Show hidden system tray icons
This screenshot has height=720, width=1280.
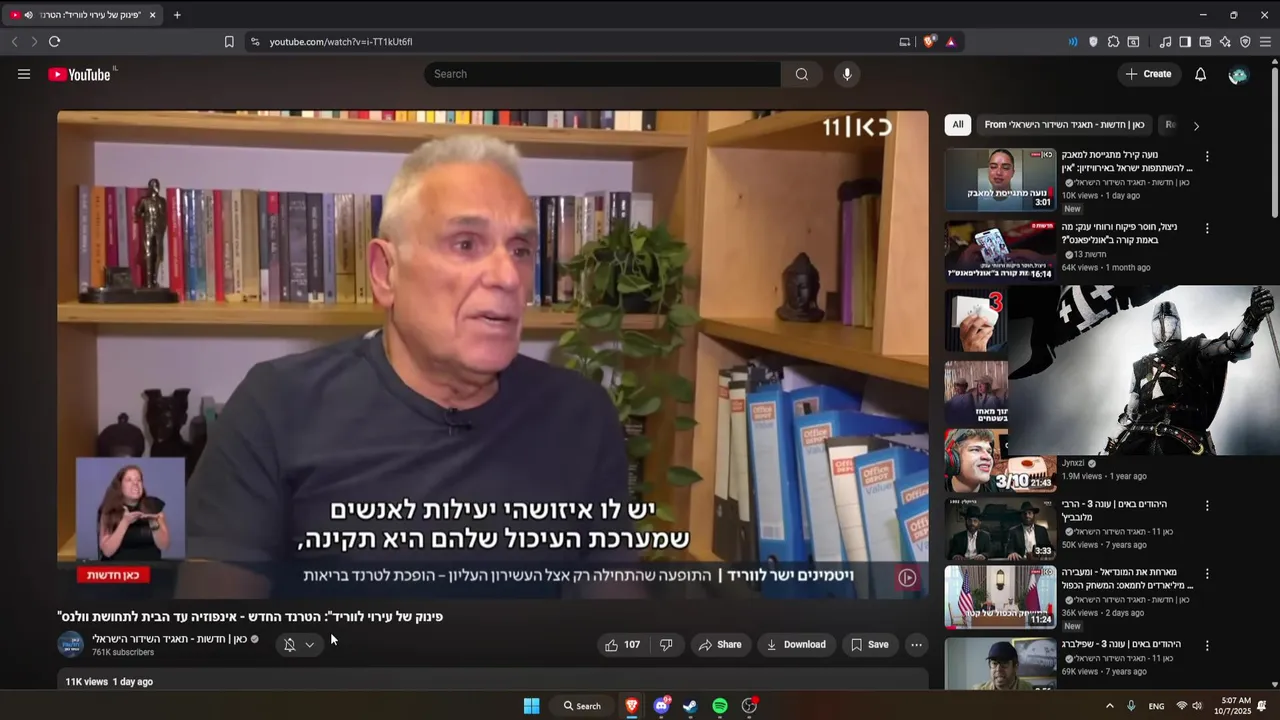1109,706
